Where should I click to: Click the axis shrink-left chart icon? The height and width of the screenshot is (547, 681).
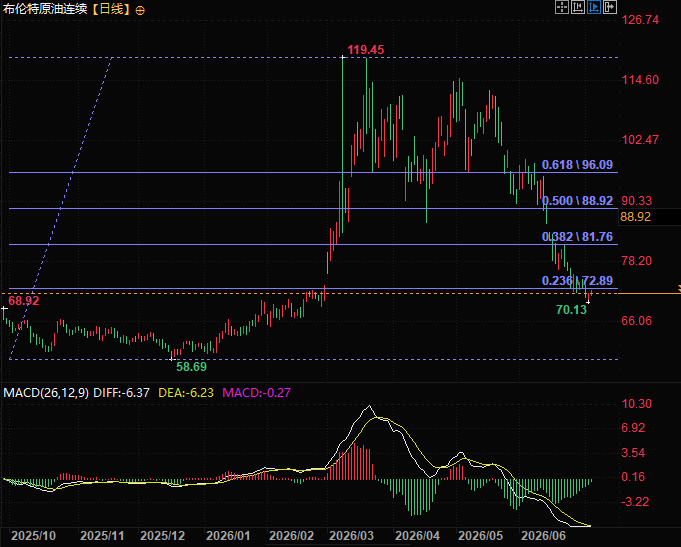[578, 7]
